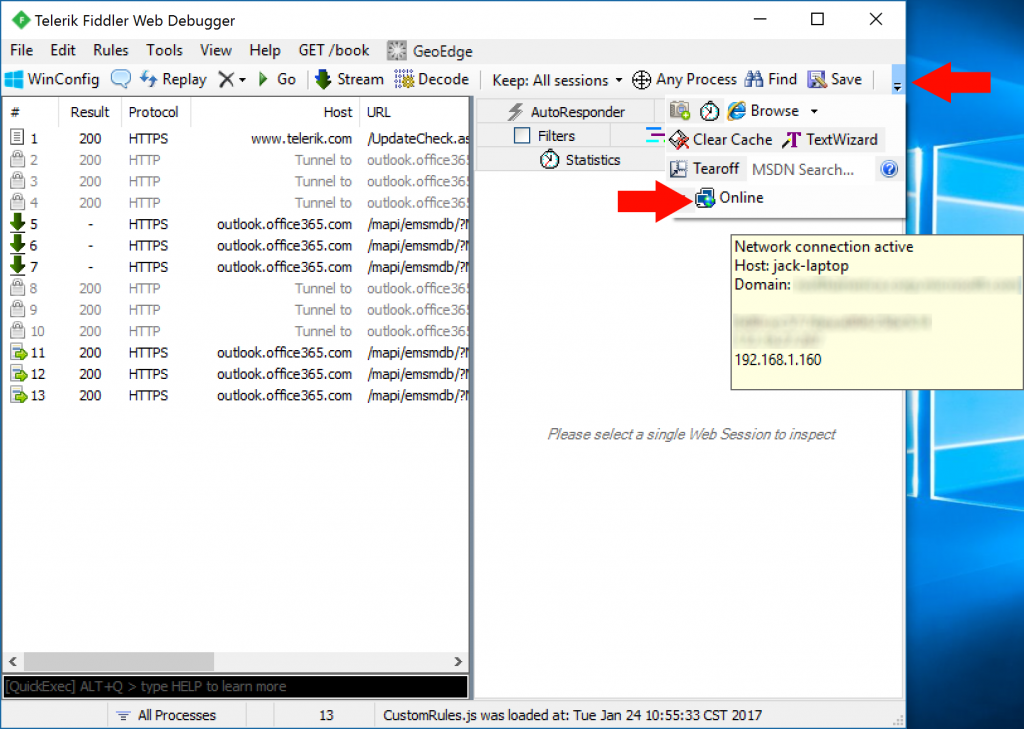Enable the Filters checkbox
This screenshot has height=729, width=1024.
[x=522, y=136]
